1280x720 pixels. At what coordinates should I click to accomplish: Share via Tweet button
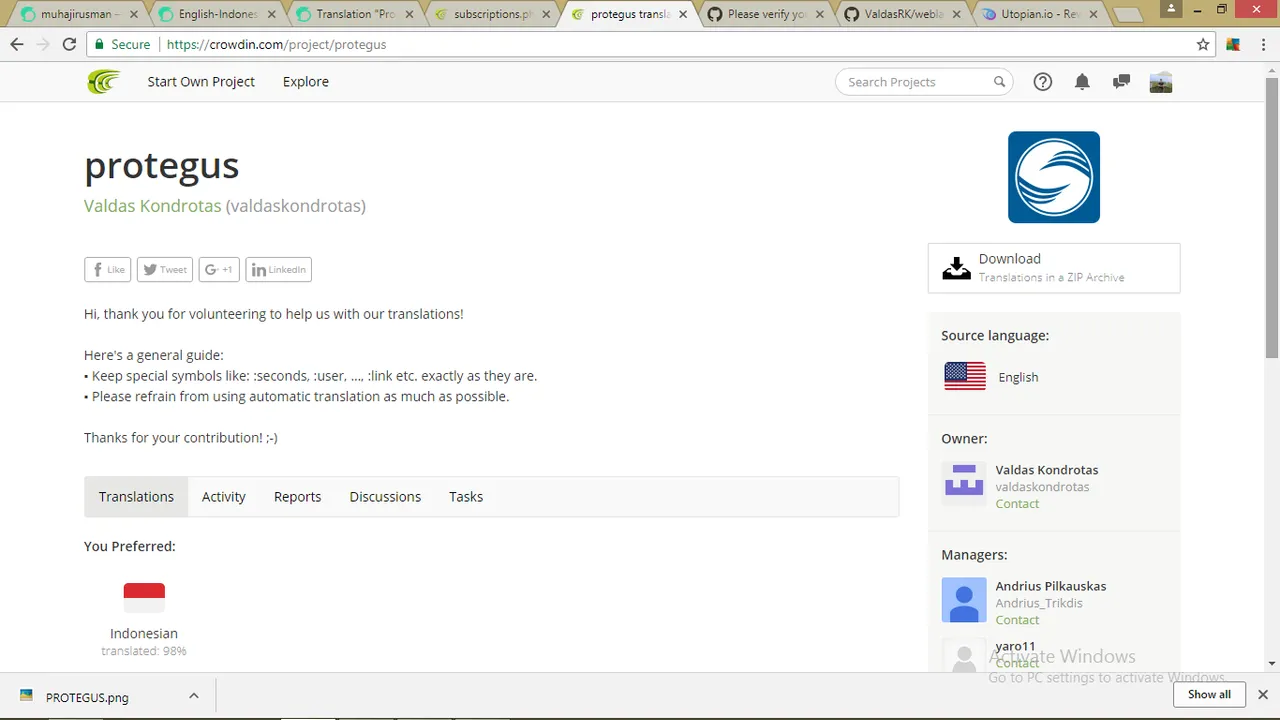point(164,269)
